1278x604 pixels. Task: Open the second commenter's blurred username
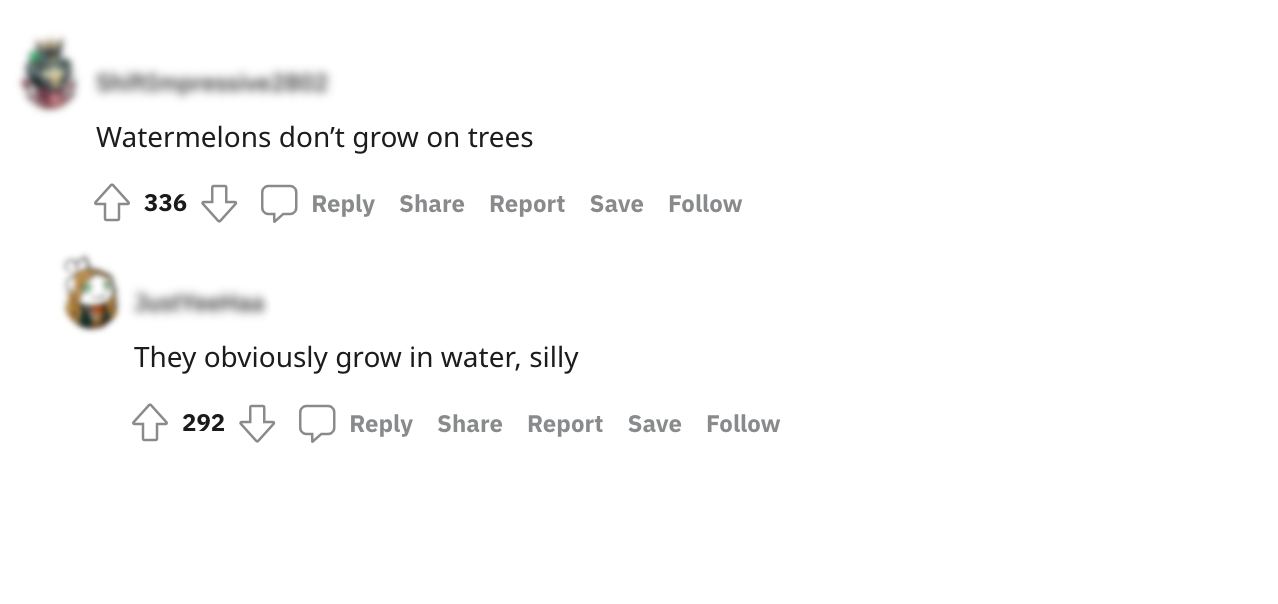(x=200, y=303)
